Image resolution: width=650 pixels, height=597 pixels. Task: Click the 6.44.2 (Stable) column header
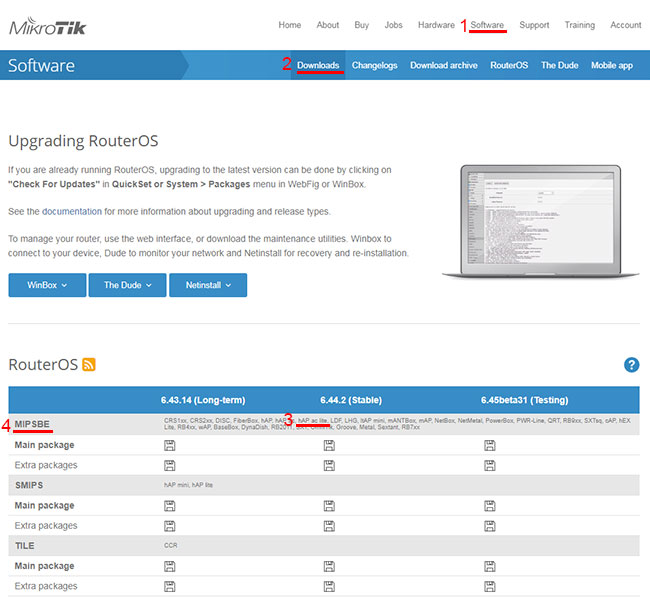pos(351,400)
